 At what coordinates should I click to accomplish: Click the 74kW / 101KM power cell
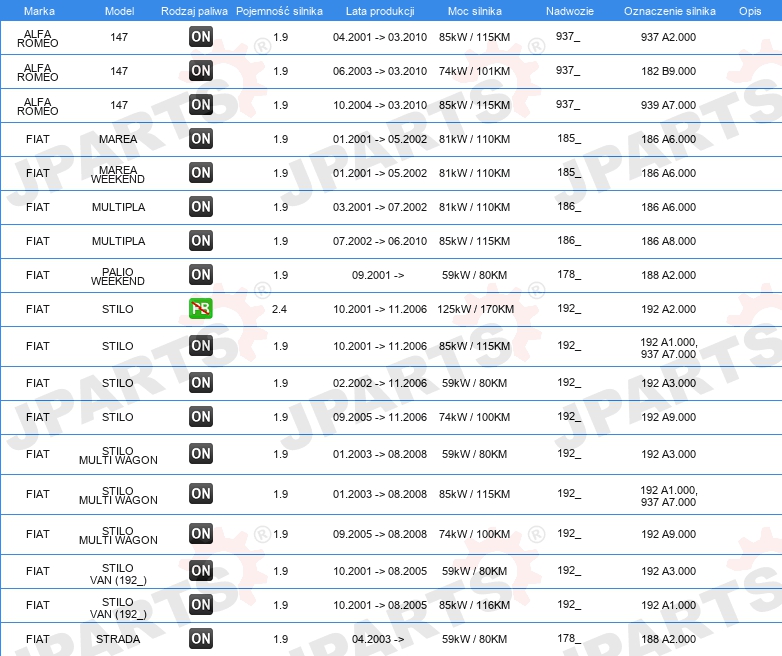(x=474, y=71)
